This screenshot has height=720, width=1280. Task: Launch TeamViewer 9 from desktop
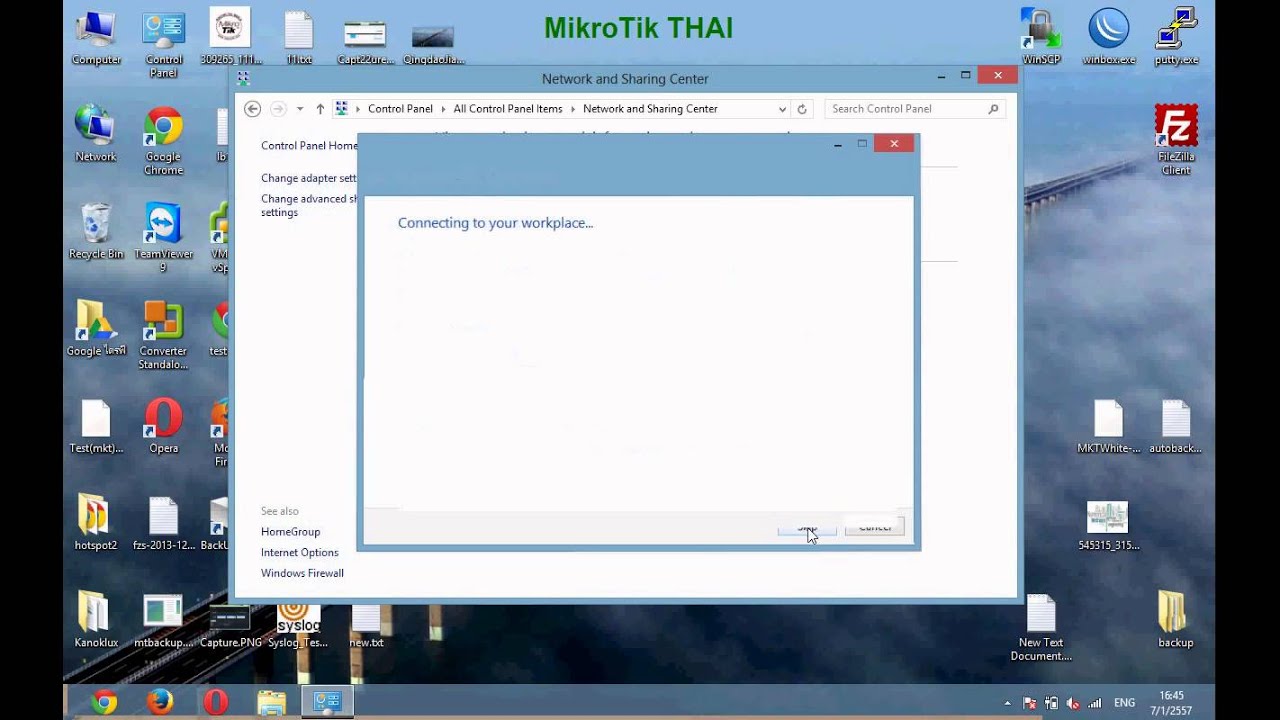coord(163,238)
